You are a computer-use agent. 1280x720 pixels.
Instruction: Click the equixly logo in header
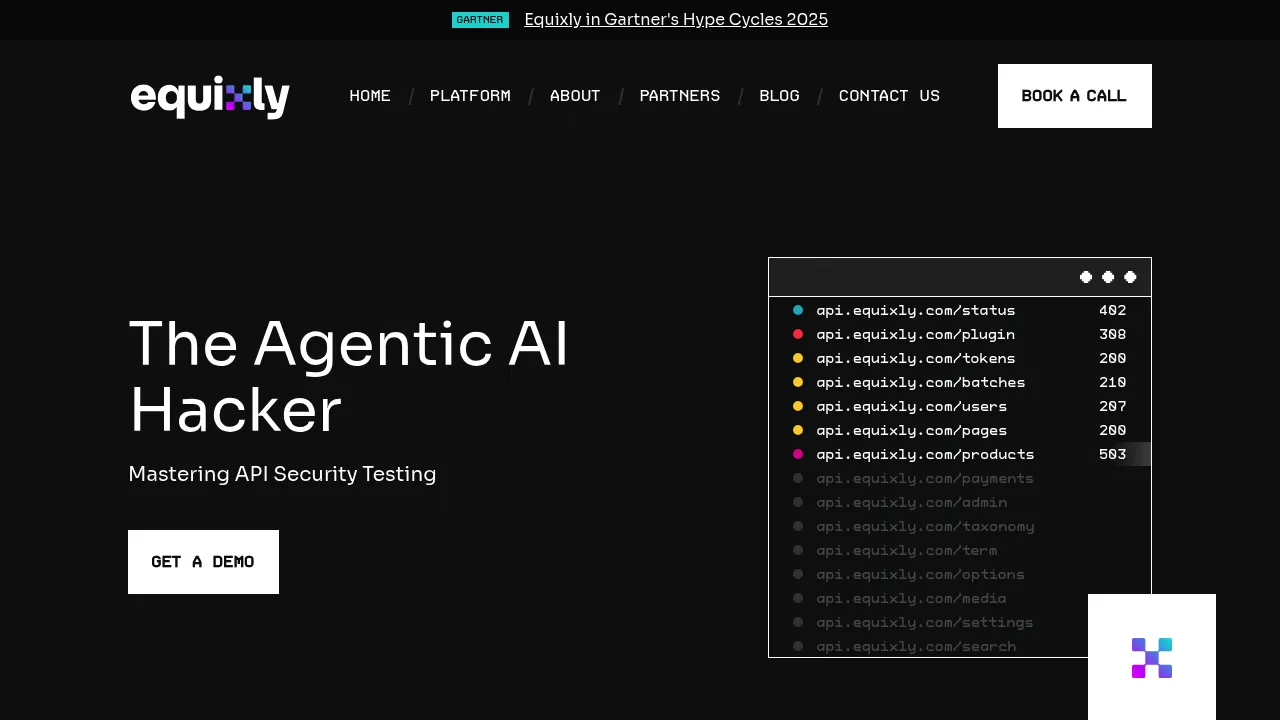[210, 96]
